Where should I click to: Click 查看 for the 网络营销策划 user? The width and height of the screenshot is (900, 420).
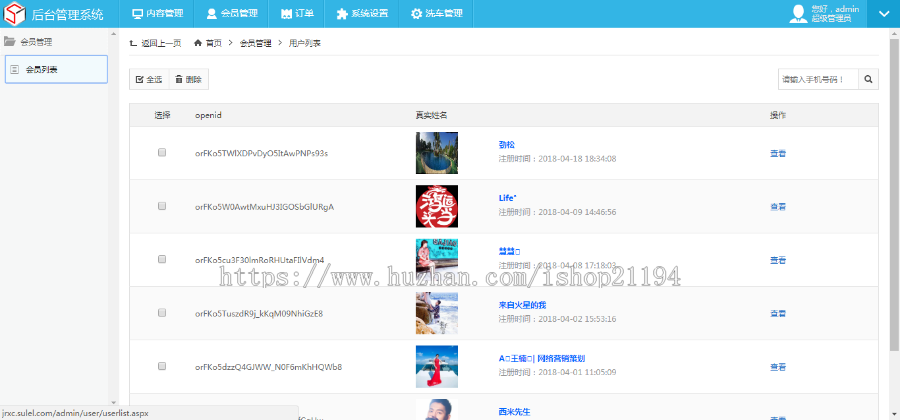tap(778, 367)
